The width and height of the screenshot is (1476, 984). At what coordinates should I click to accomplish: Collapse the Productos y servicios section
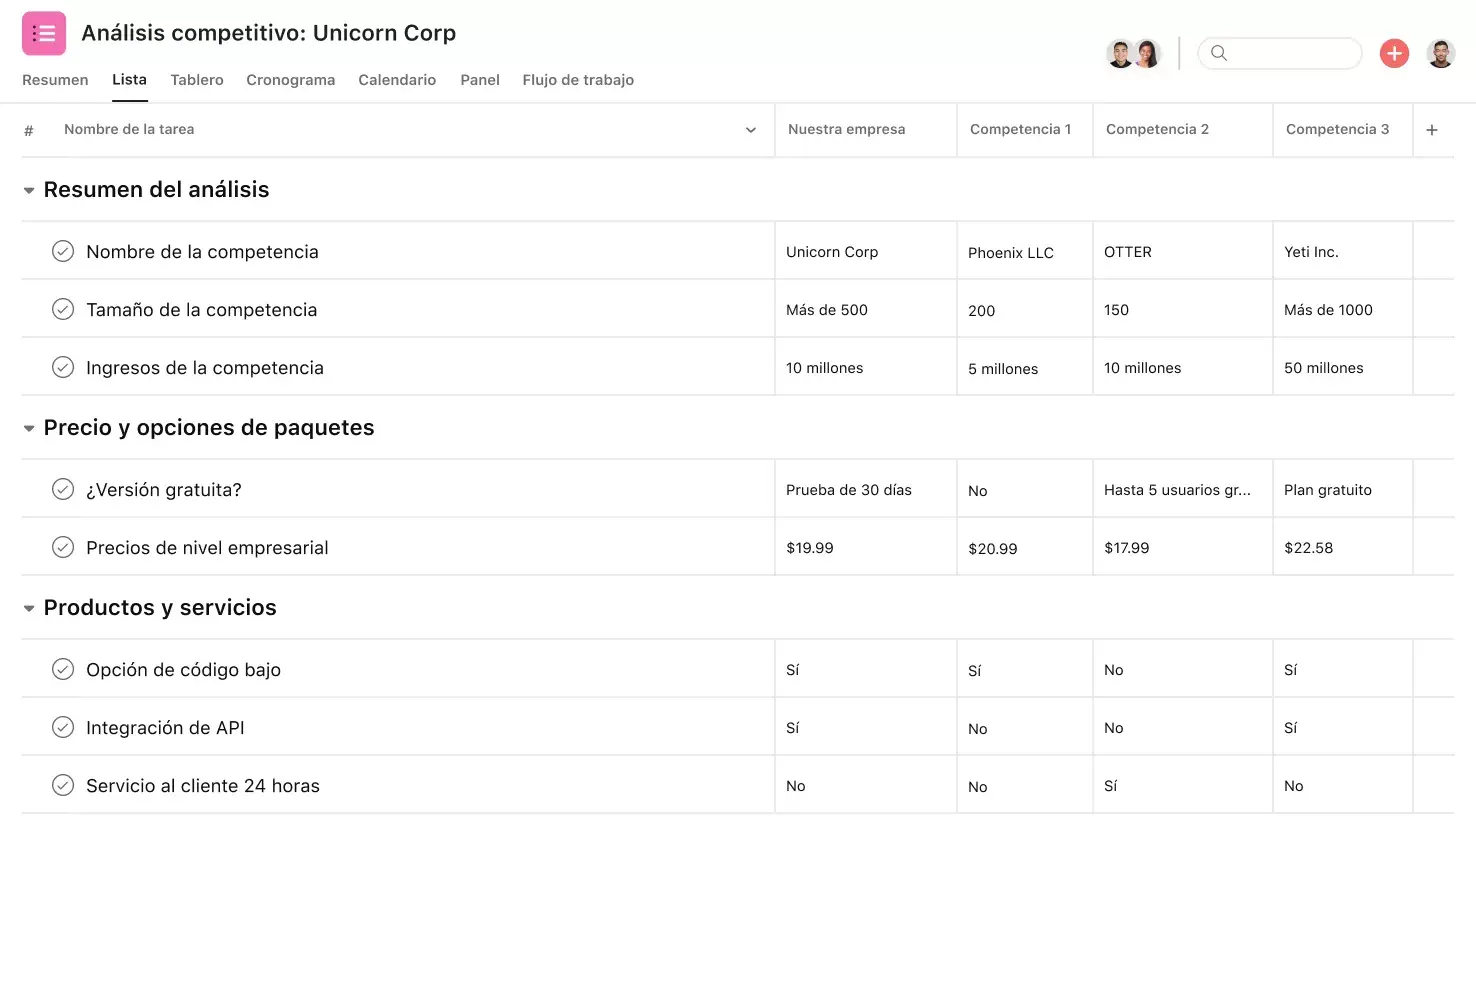click(x=29, y=608)
